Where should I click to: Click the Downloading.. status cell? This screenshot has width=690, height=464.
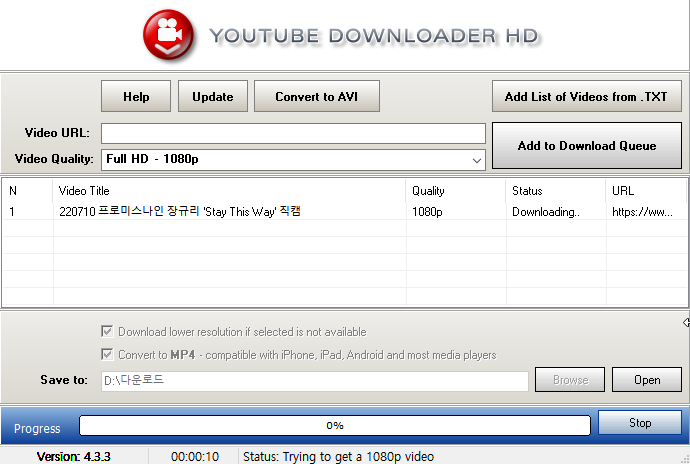546,212
